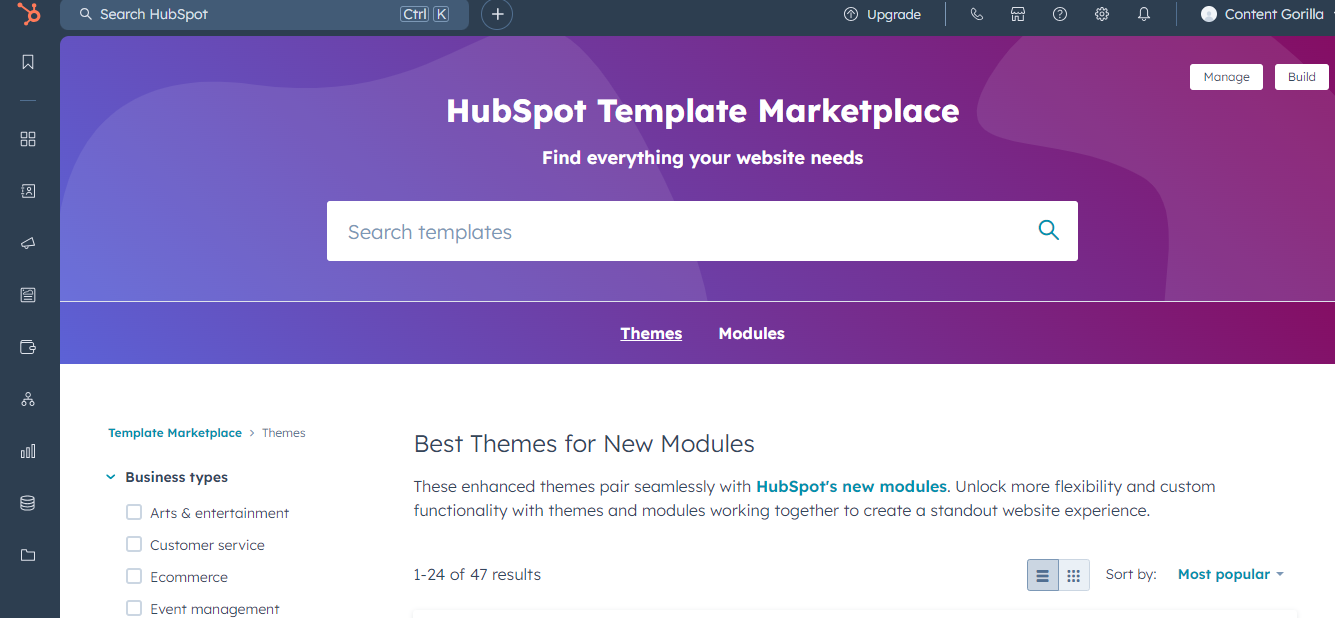Open the Content Gorilla account menu

tap(1267, 14)
